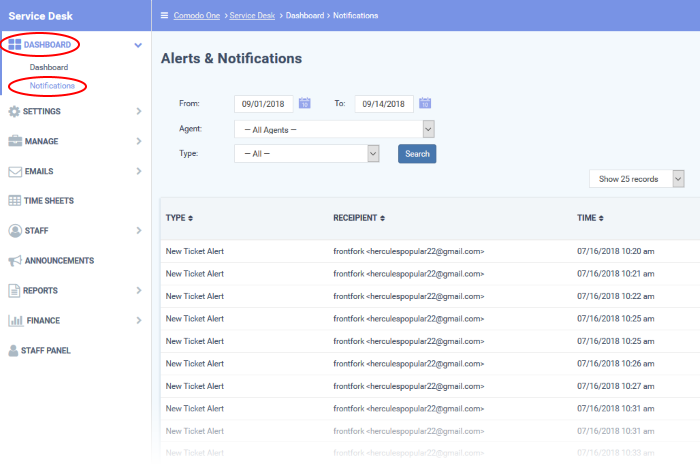Change the Show 25 records dropdown
Viewport: 700px width, 467px height.
tap(636, 178)
